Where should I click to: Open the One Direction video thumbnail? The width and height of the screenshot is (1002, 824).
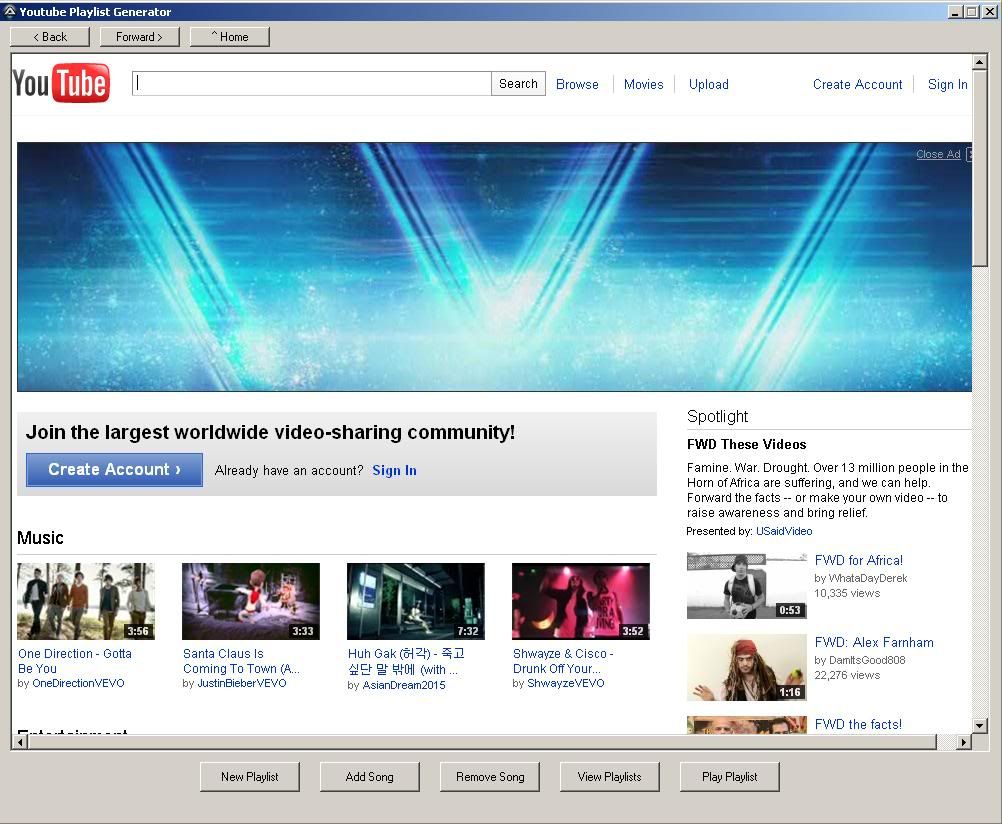86,602
